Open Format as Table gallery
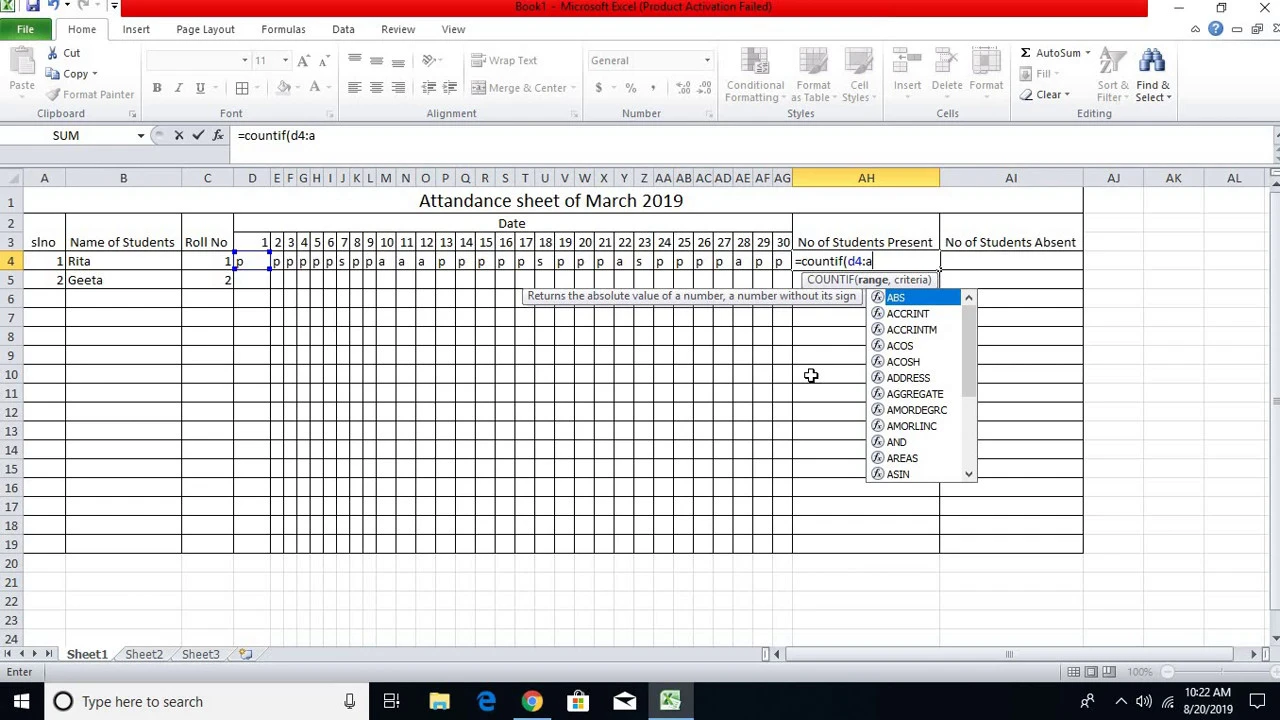 coord(813,76)
